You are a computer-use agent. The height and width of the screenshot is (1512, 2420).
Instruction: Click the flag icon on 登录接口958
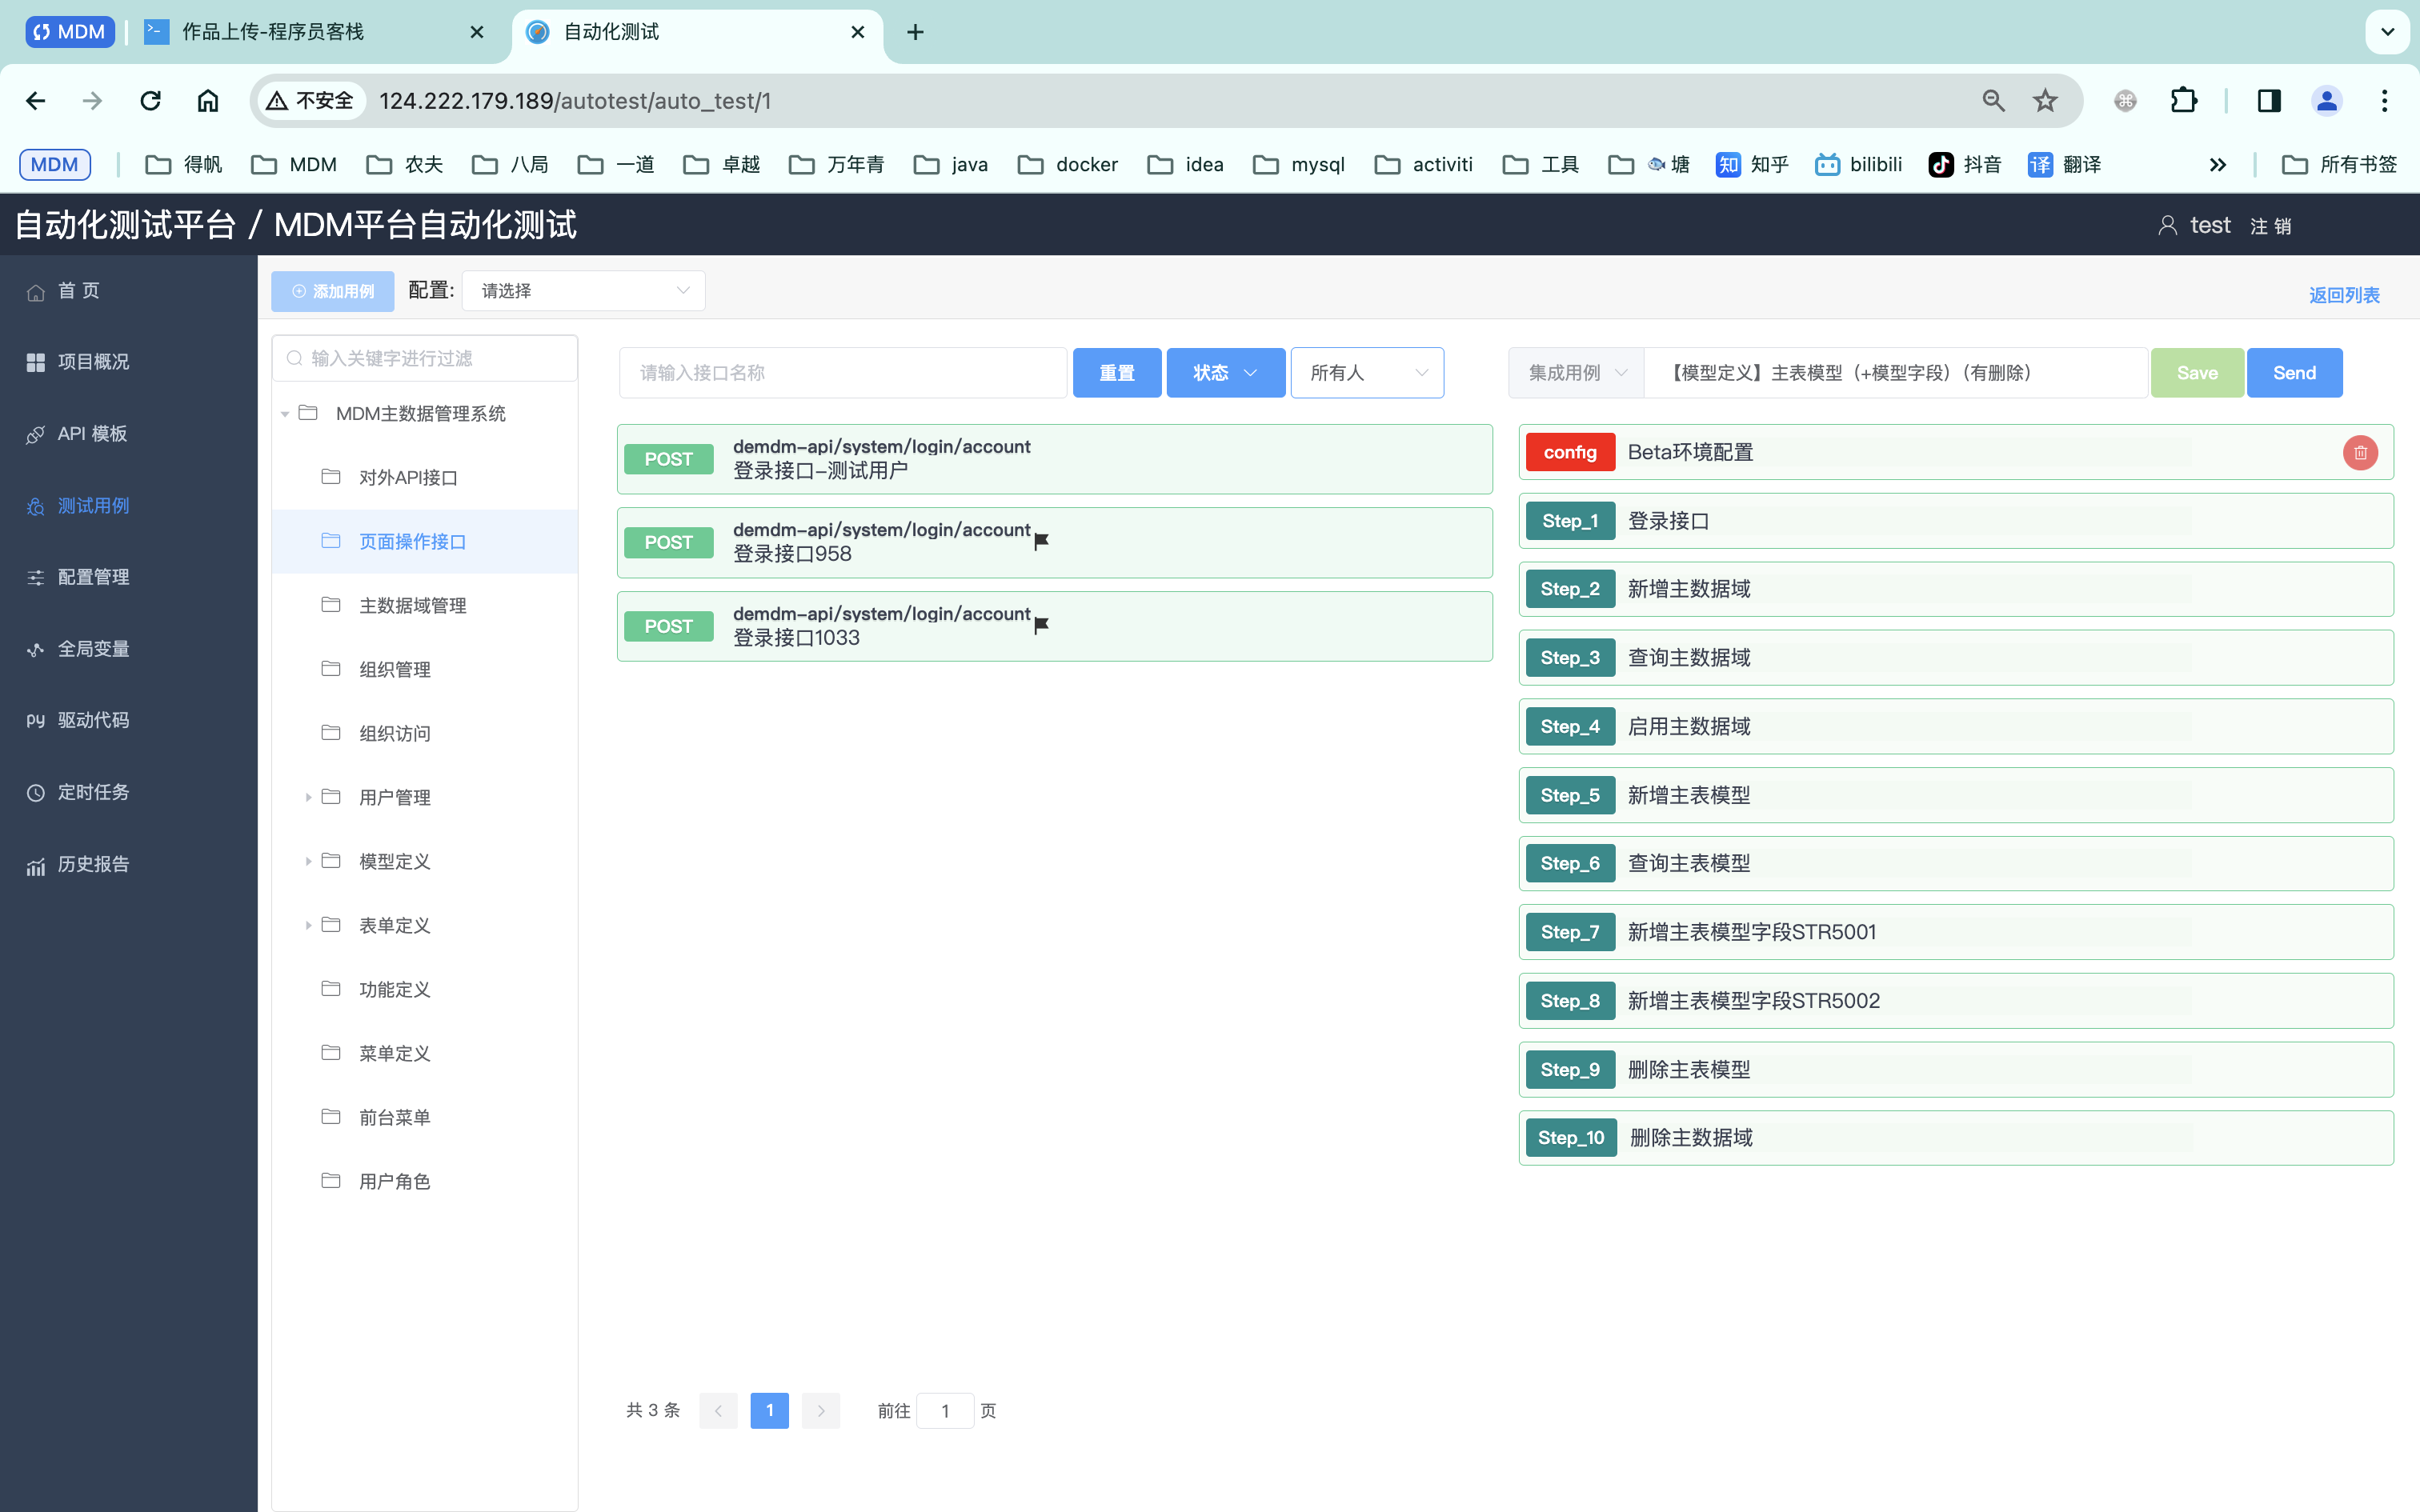coord(1041,541)
